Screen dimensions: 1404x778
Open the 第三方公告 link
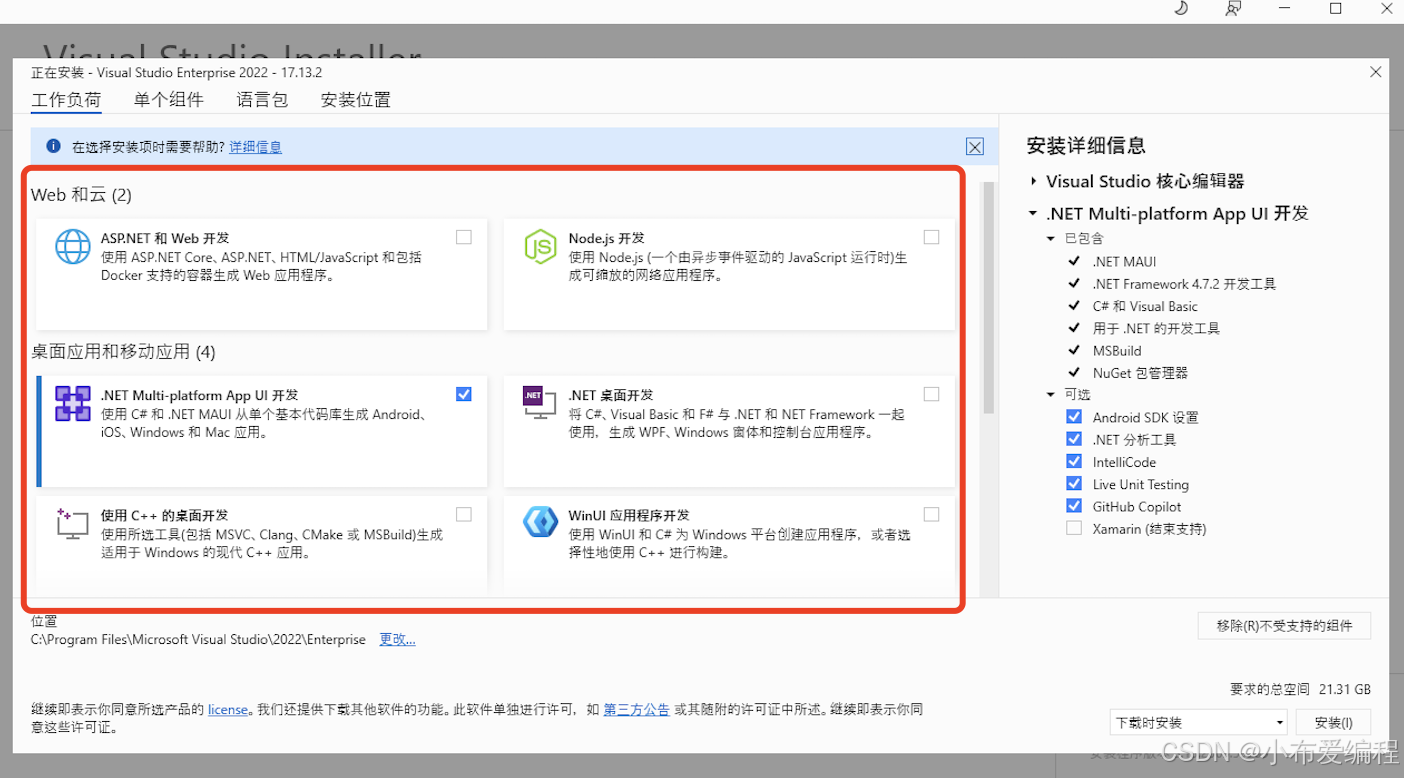636,709
